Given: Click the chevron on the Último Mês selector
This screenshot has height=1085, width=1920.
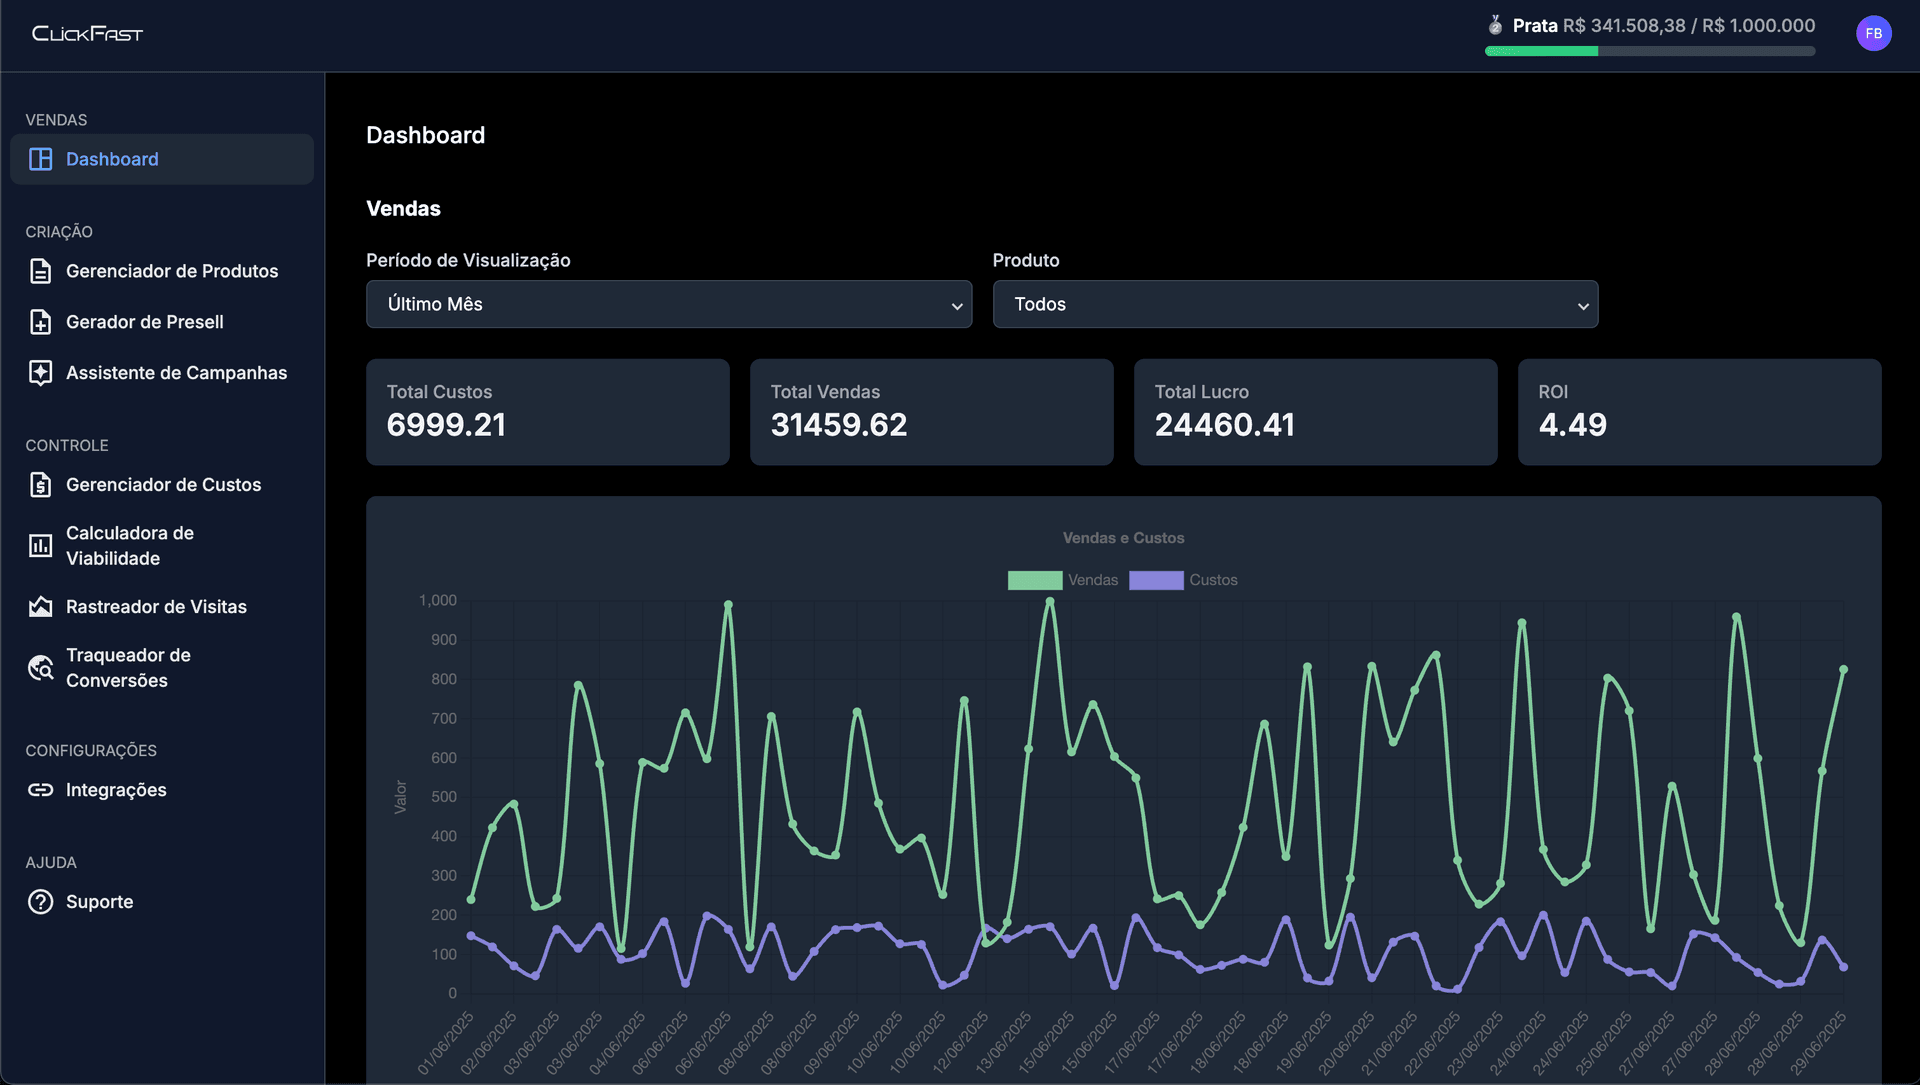Looking at the screenshot, I should (x=956, y=305).
